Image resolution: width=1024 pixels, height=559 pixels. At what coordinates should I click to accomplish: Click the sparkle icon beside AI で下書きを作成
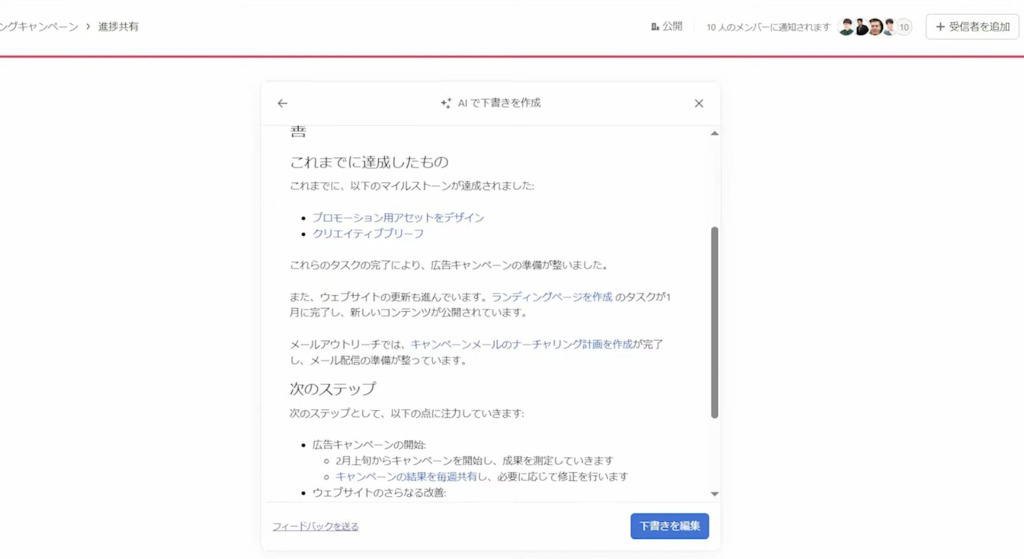pos(446,103)
